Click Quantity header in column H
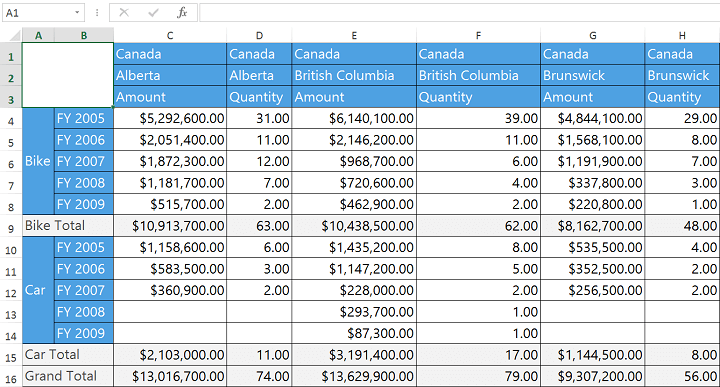 click(x=682, y=97)
